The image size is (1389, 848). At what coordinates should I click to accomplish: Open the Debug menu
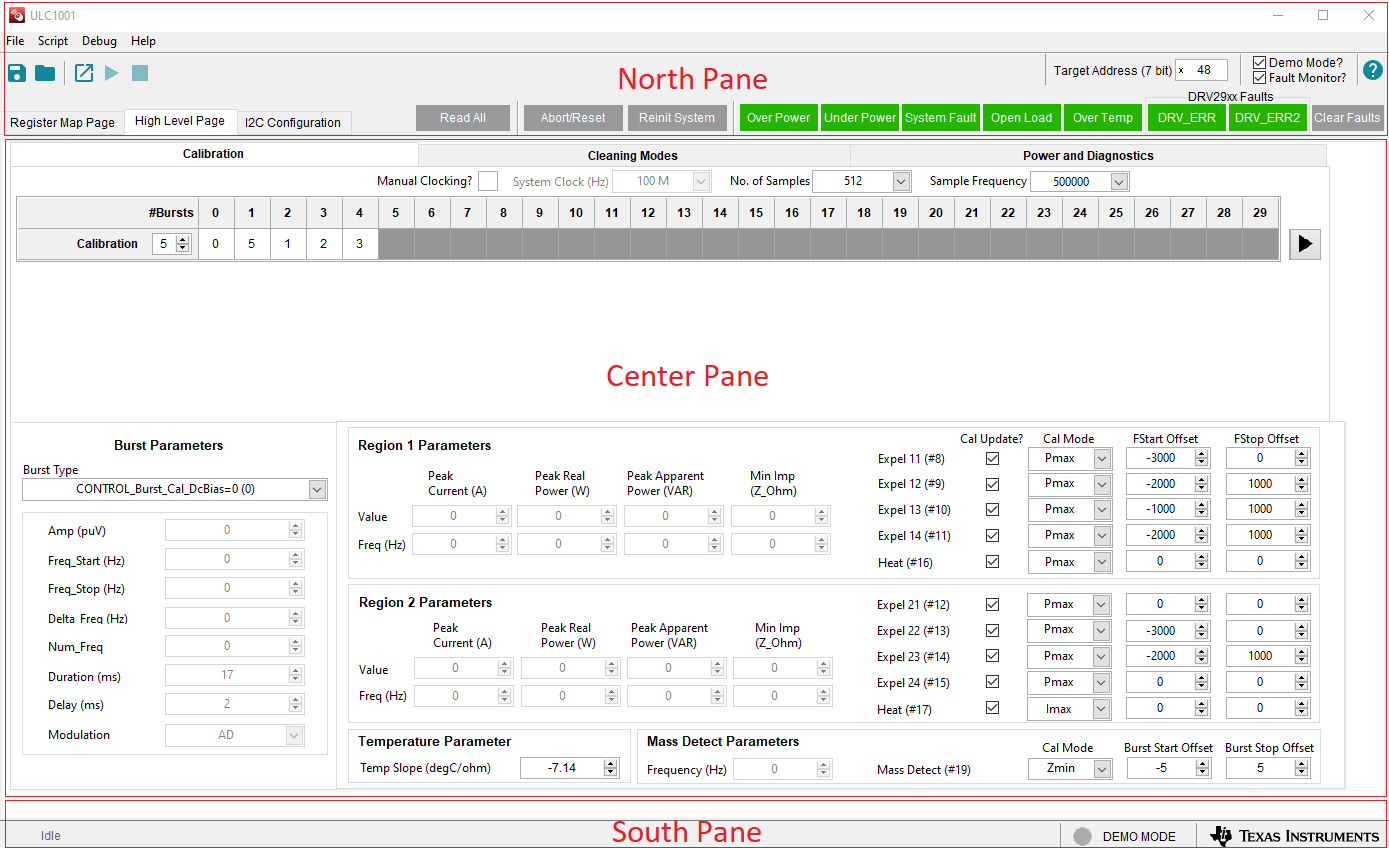[99, 41]
